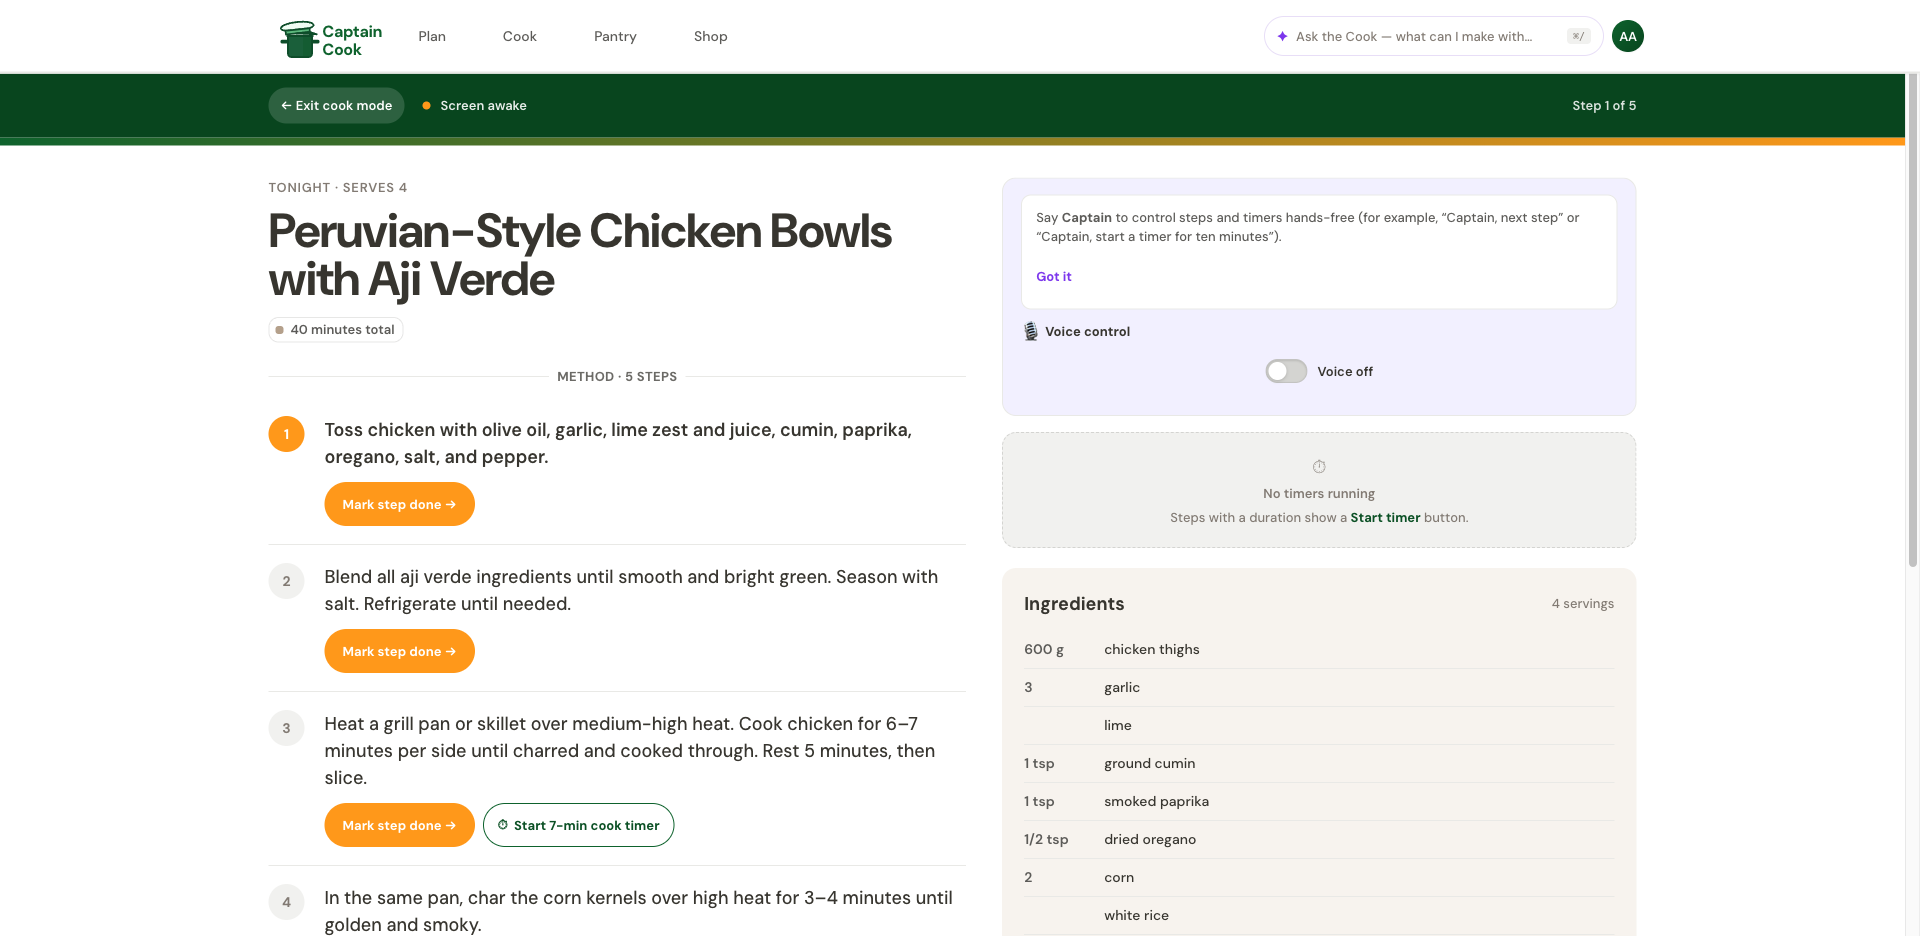Viewport: 1920px width, 936px height.
Task: Click the step 2 number badge
Action: point(286,581)
